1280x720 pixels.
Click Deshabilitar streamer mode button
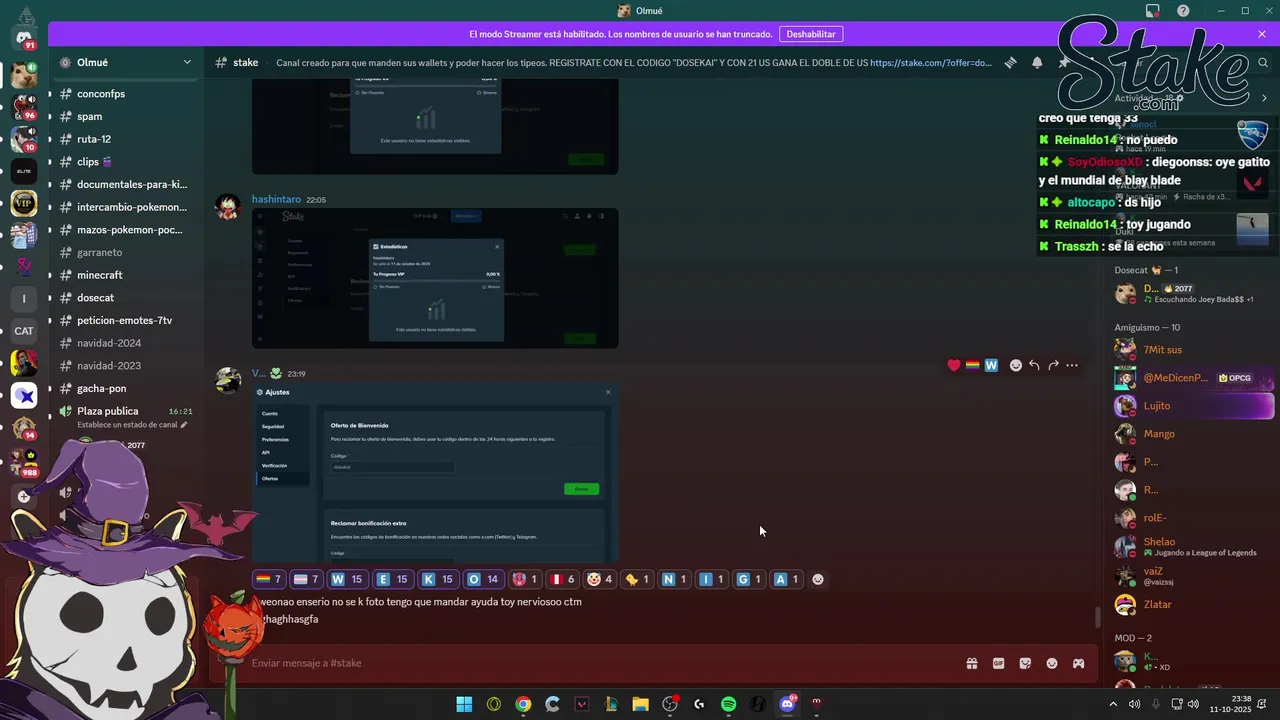(810, 34)
